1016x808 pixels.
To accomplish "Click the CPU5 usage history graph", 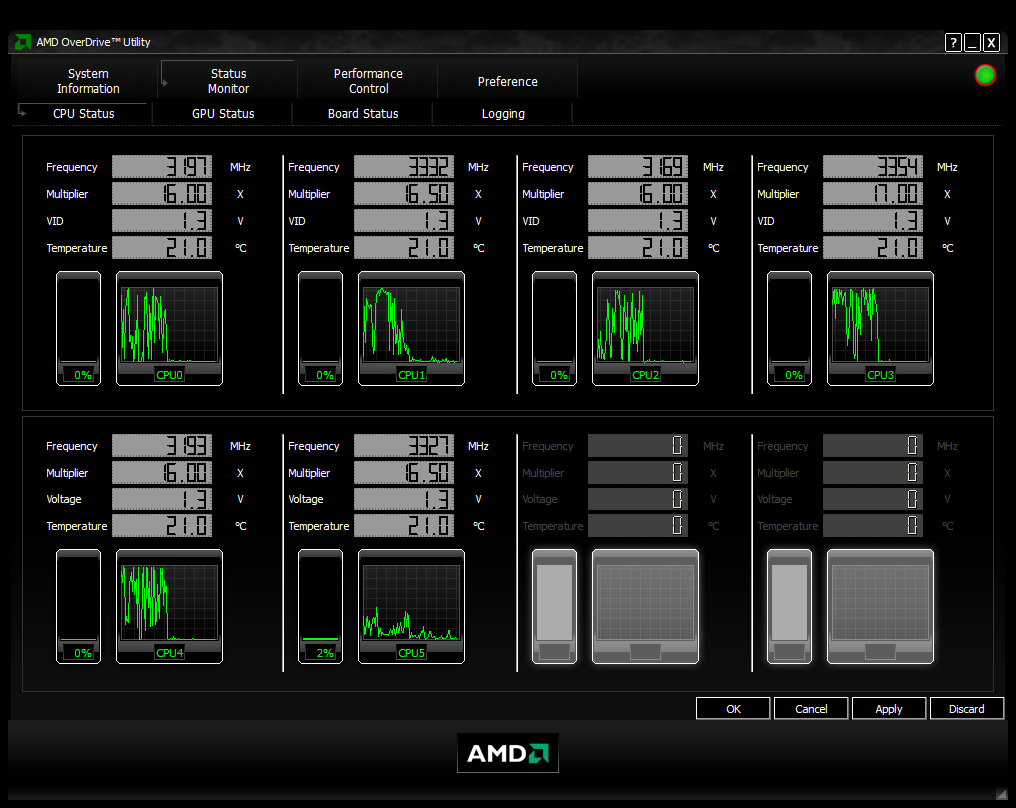I will pyautogui.click(x=411, y=606).
